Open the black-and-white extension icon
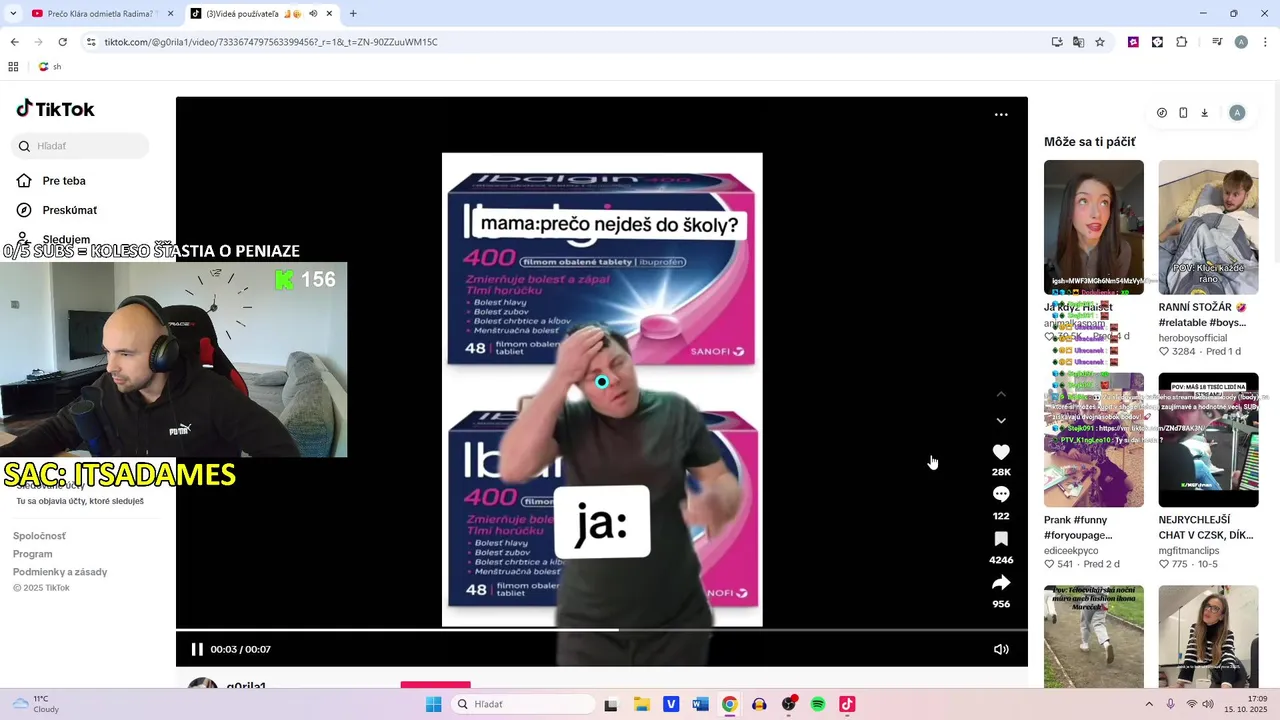The width and height of the screenshot is (1280, 720). [1157, 42]
